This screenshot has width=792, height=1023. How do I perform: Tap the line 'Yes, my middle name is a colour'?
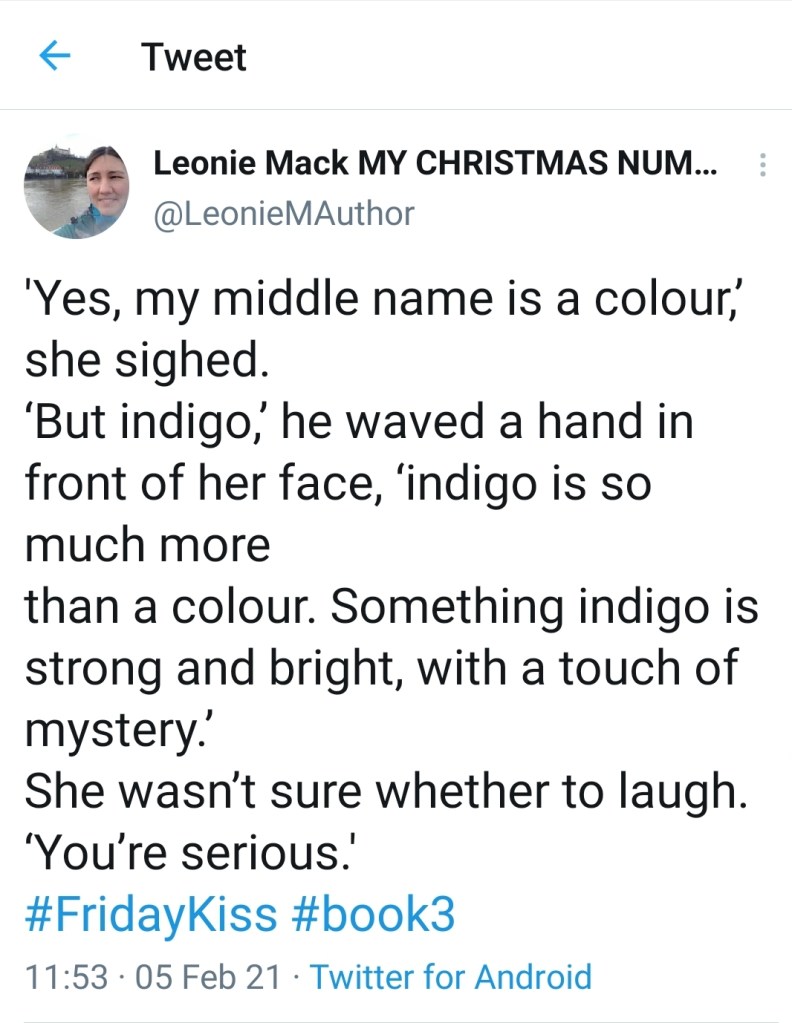tap(385, 300)
